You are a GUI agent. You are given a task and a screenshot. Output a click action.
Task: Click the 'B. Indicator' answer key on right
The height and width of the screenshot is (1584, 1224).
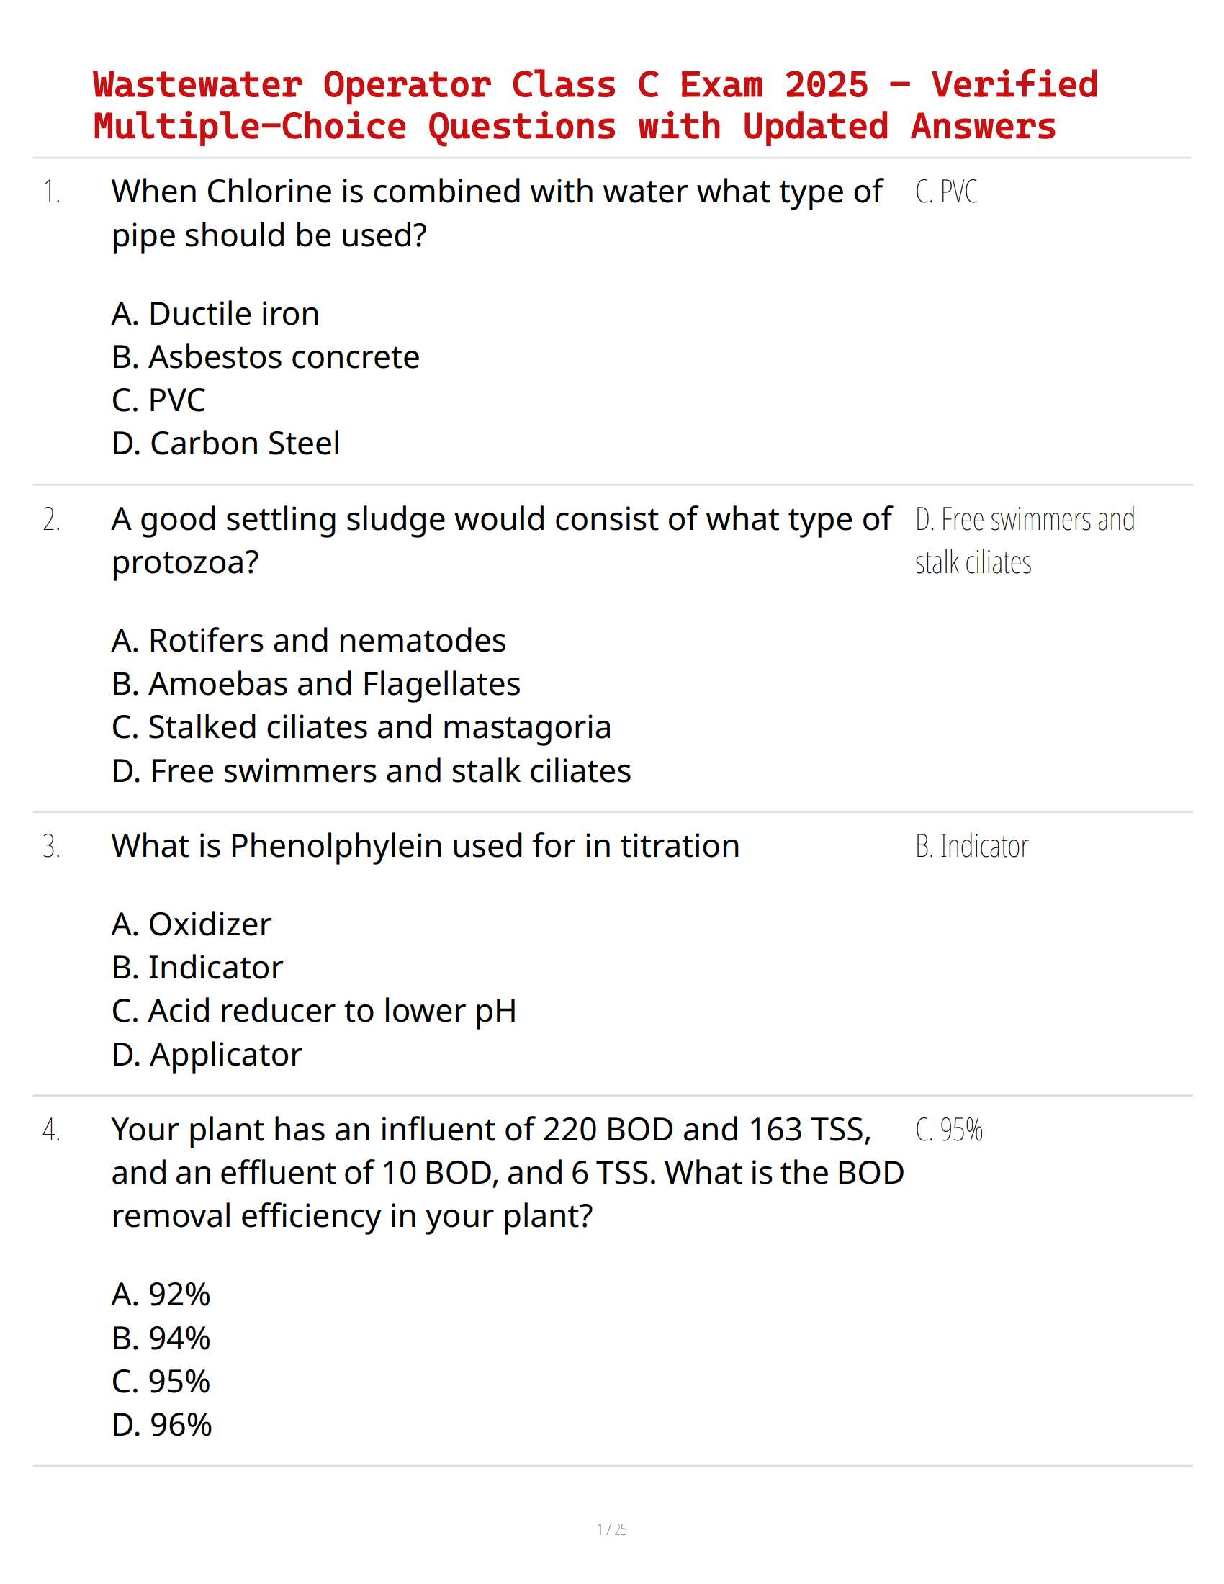coord(971,847)
